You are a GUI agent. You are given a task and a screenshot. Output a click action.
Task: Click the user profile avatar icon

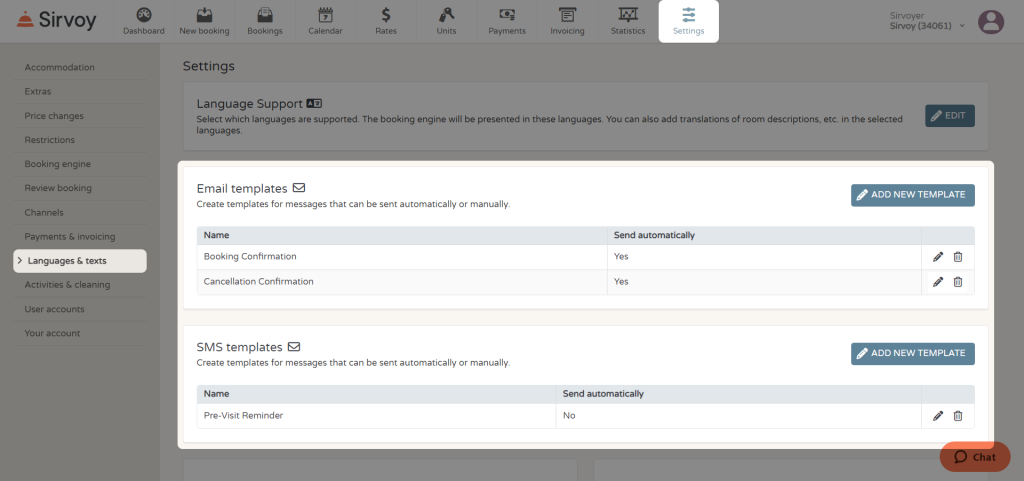coord(991,22)
